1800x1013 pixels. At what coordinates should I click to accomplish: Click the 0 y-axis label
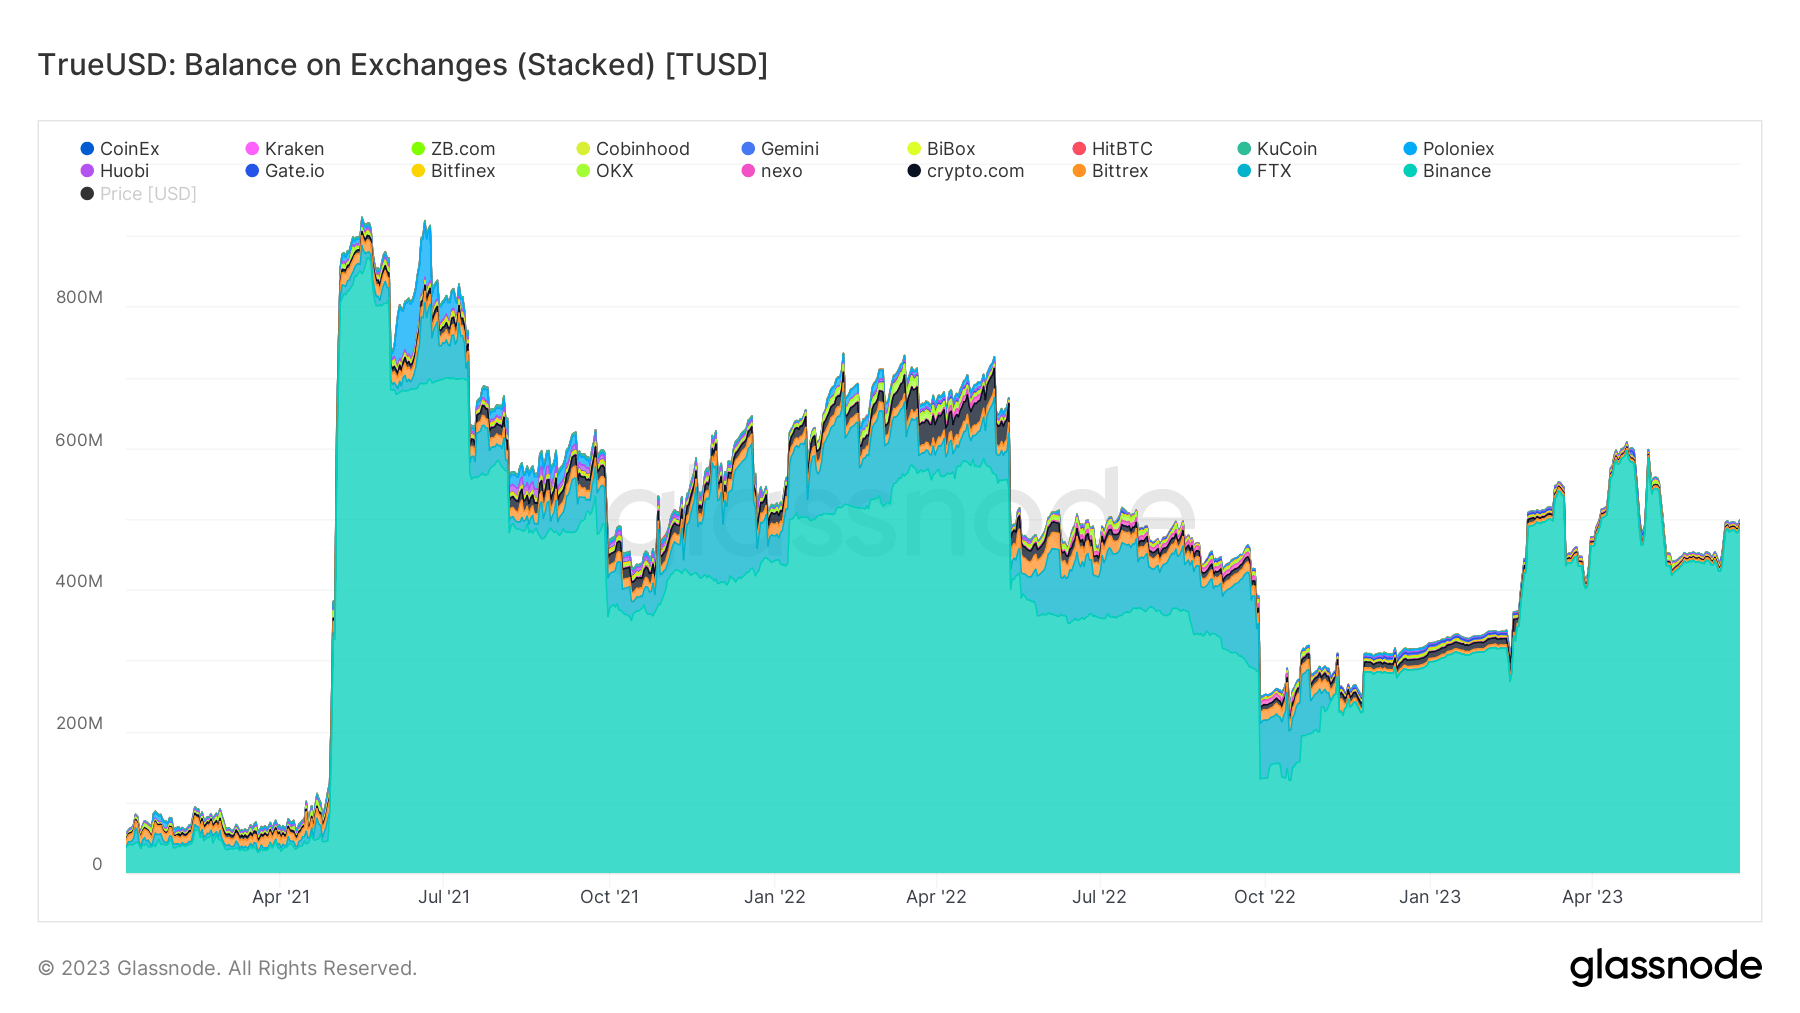click(x=97, y=864)
